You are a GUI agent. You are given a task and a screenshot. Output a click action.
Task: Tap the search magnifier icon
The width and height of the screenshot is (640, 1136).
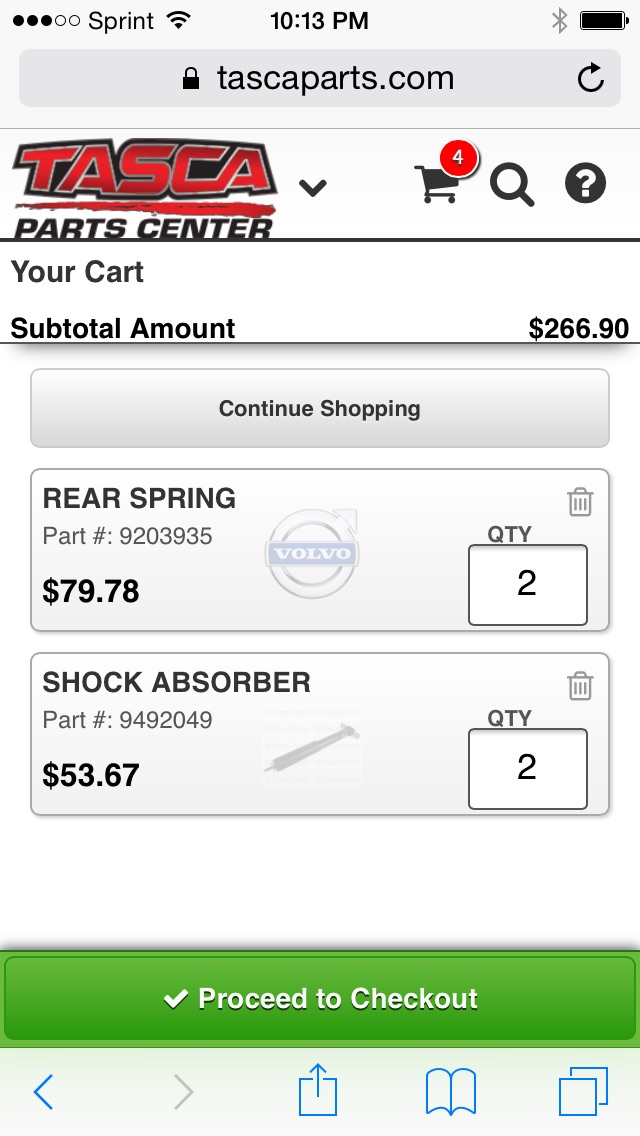click(x=511, y=185)
